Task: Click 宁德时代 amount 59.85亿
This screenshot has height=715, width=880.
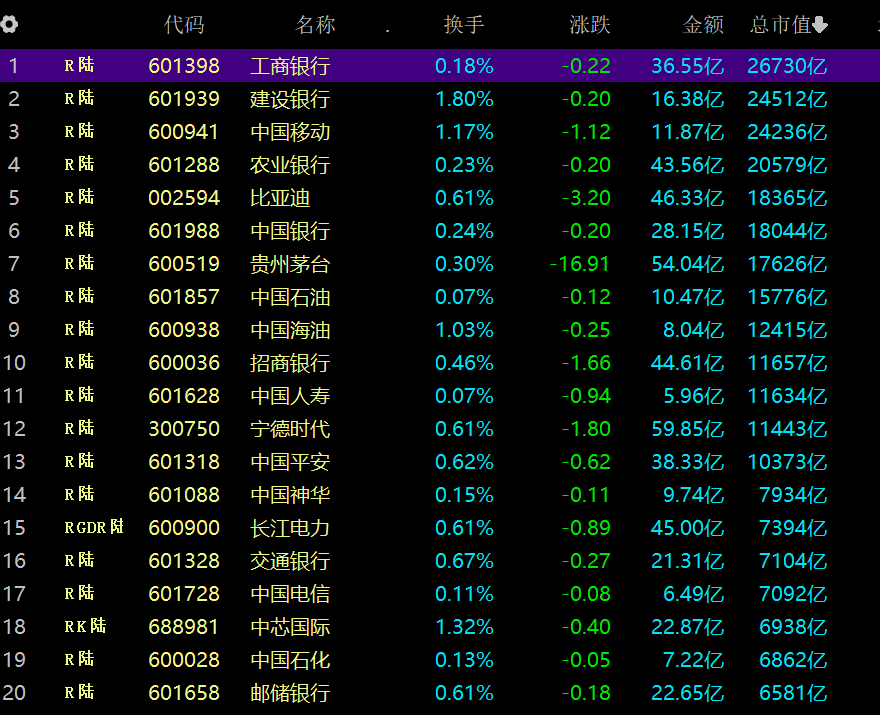Action: 688,429
